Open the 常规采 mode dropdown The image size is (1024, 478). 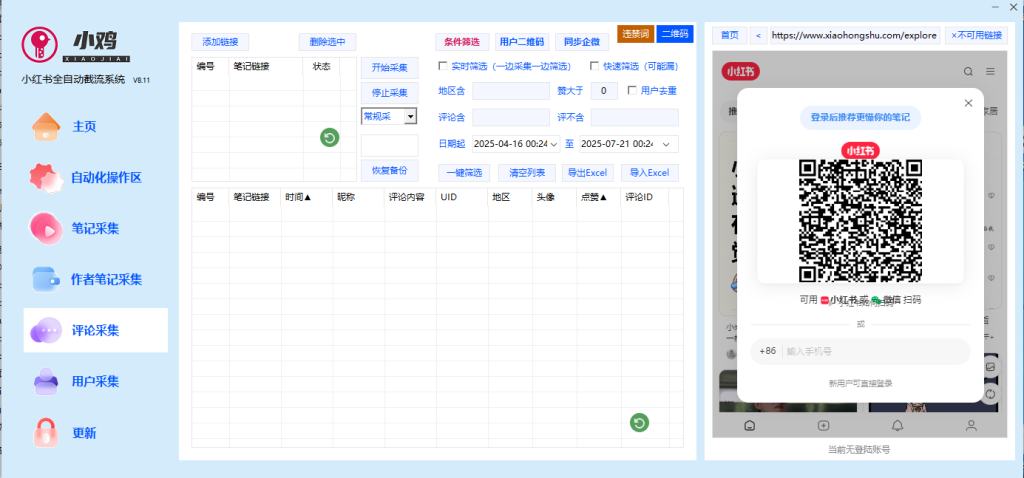coord(410,116)
